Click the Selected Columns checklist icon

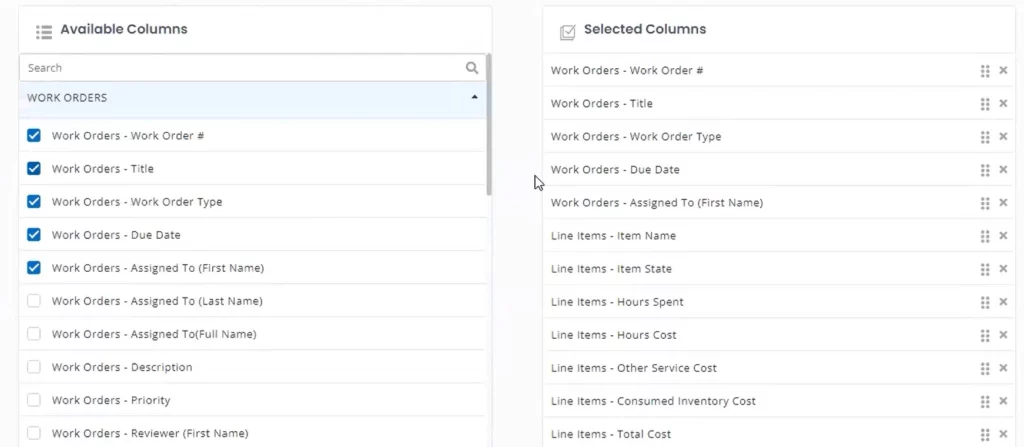[568, 33]
